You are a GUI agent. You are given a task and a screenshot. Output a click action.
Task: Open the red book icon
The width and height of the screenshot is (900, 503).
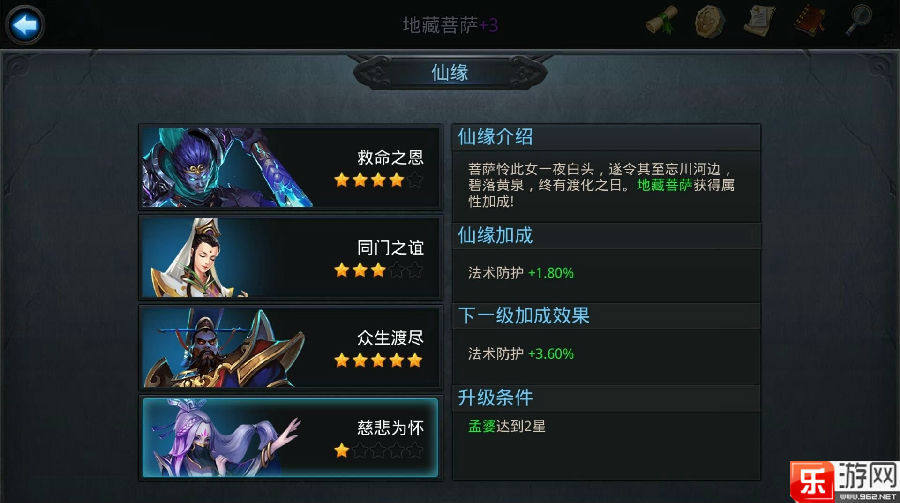coord(810,21)
